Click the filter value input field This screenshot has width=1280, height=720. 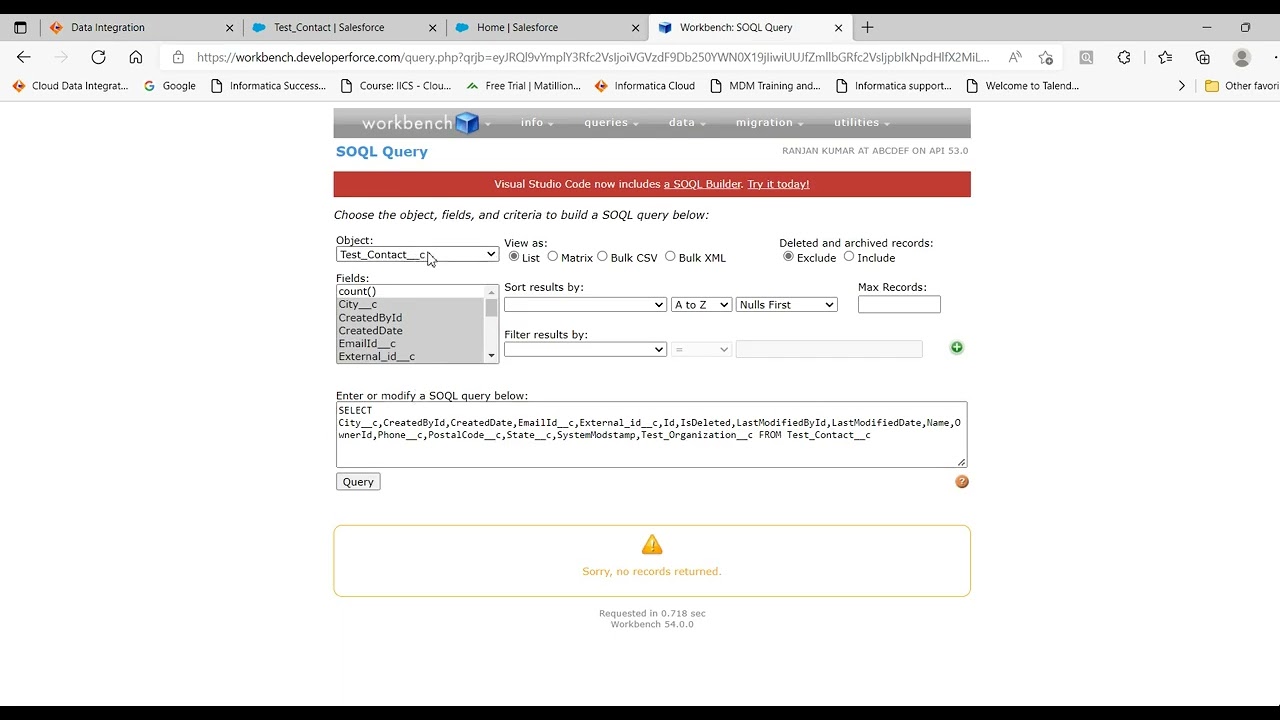tap(829, 349)
